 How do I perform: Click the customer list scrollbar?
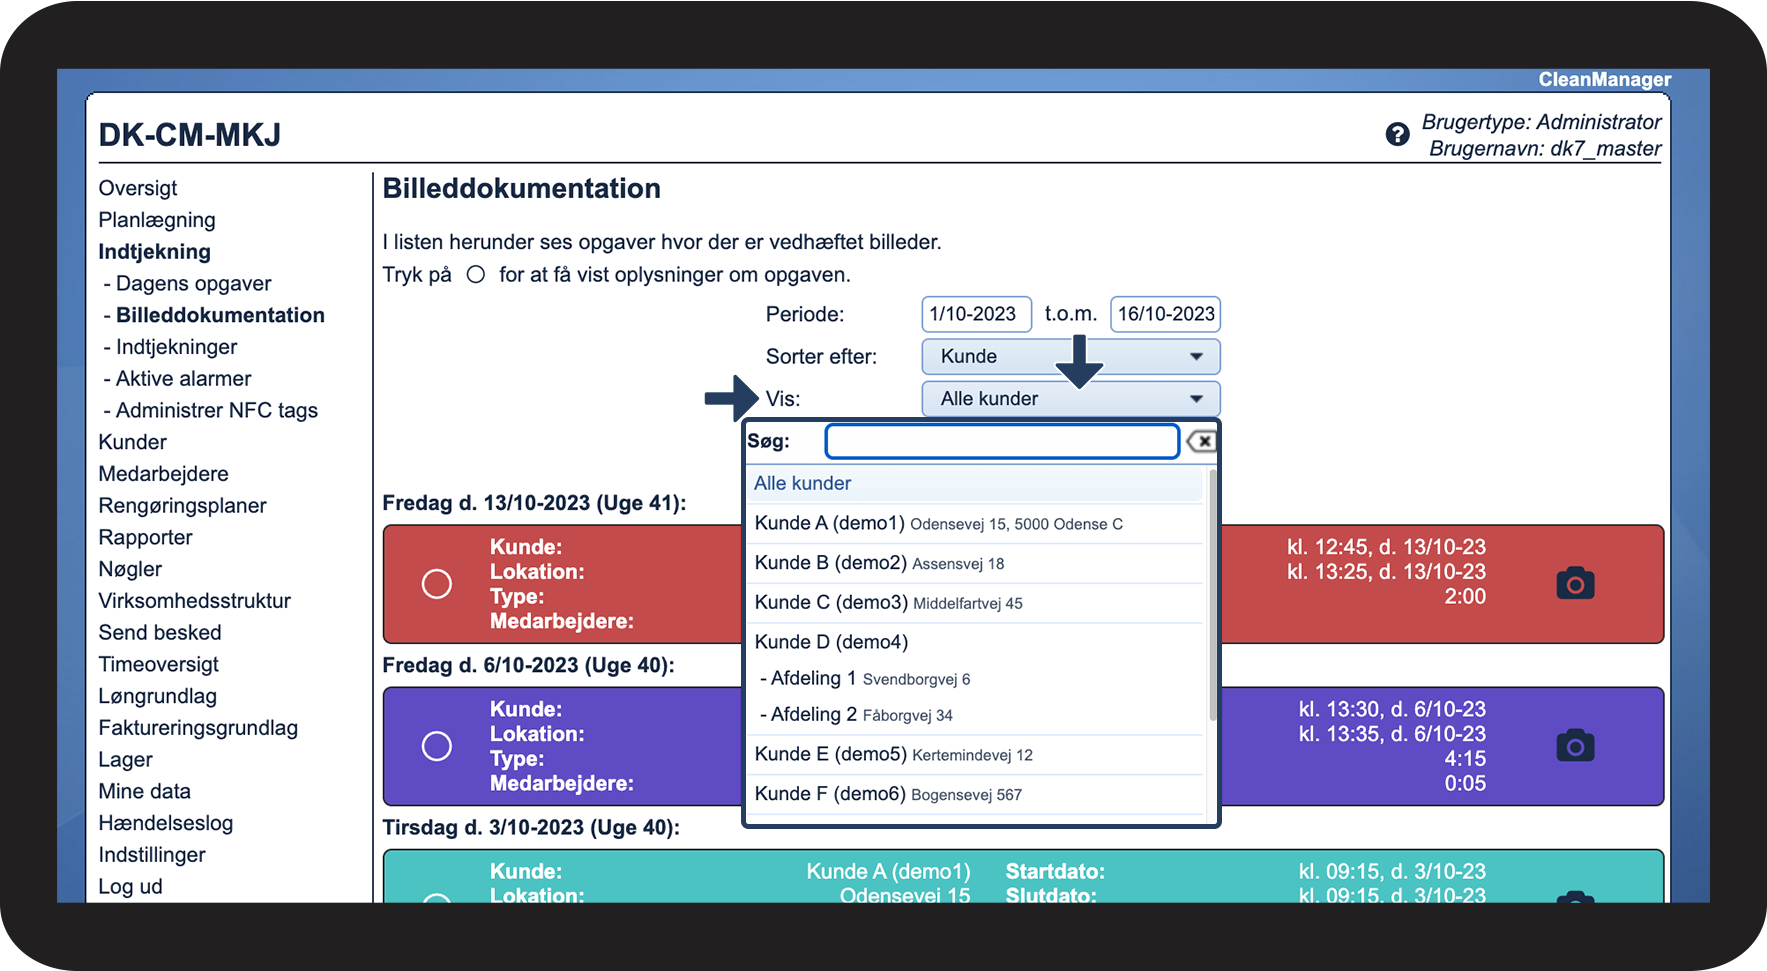[1212, 595]
